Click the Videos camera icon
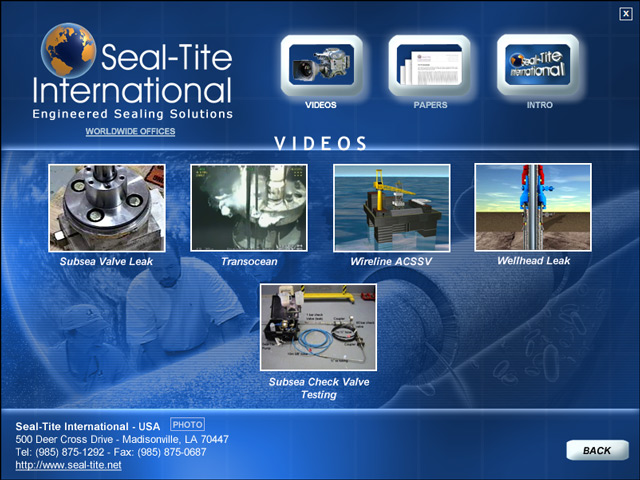The image size is (640, 480). pos(320,64)
